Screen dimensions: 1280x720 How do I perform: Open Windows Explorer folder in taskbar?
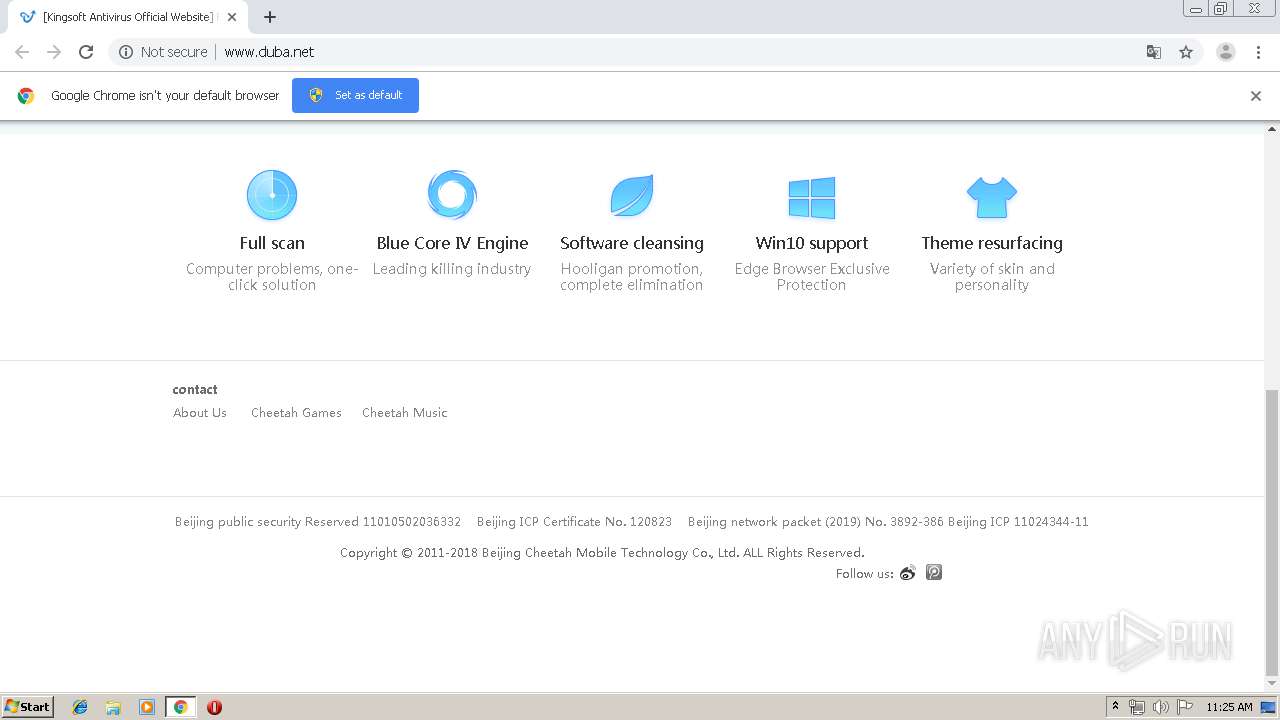pos(113,707)
